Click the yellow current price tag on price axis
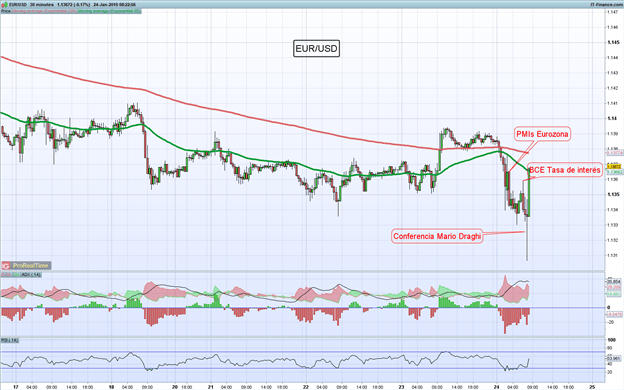The image size is (624, 390). click(614, 167)
